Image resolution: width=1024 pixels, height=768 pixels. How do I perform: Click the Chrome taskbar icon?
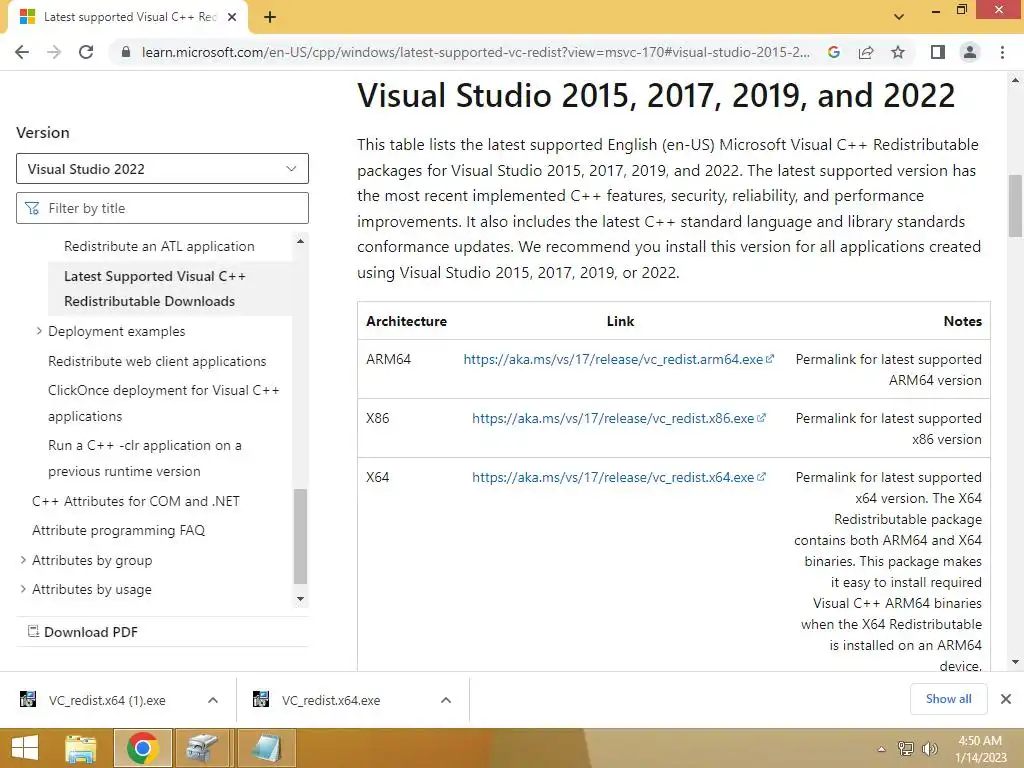[143, 748]
